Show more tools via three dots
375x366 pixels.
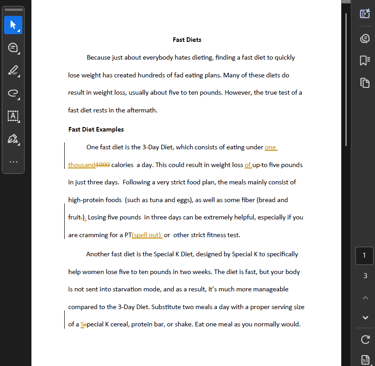(x=13, y=162)
